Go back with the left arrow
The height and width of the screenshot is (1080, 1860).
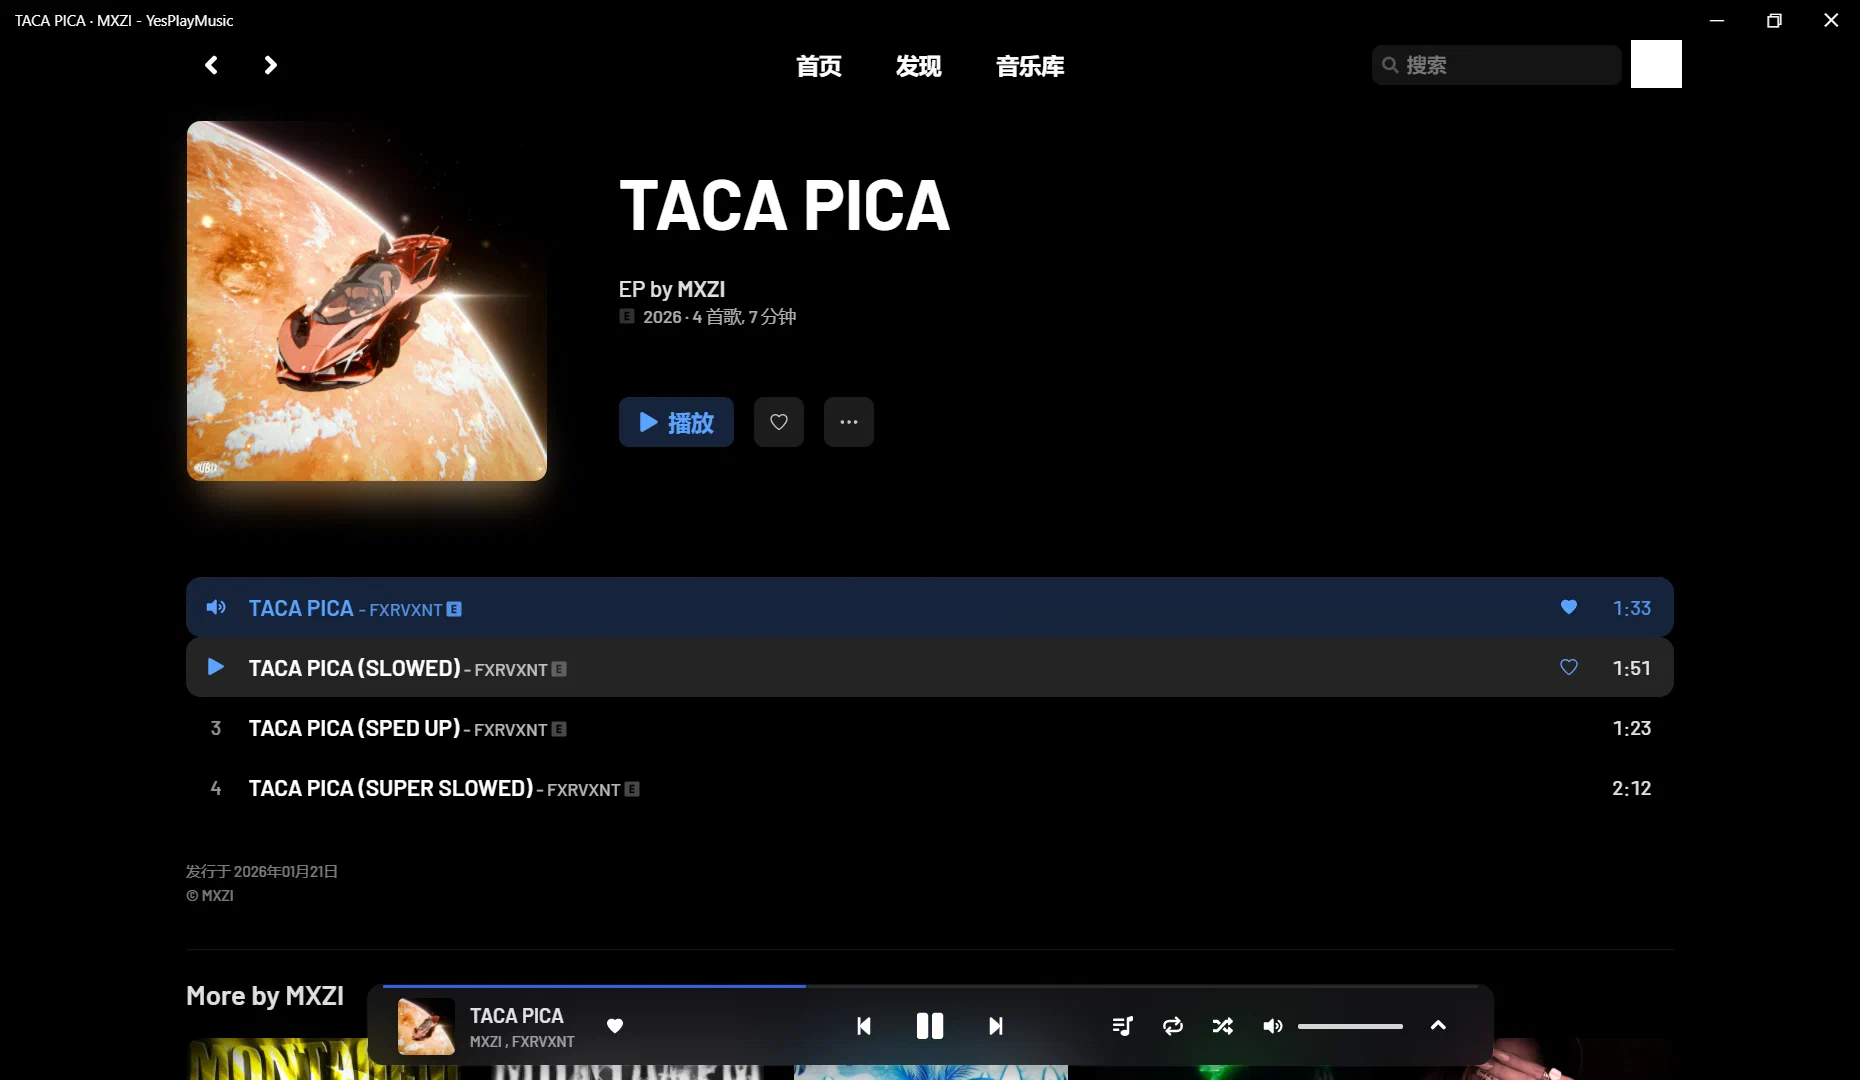[211, 65]
